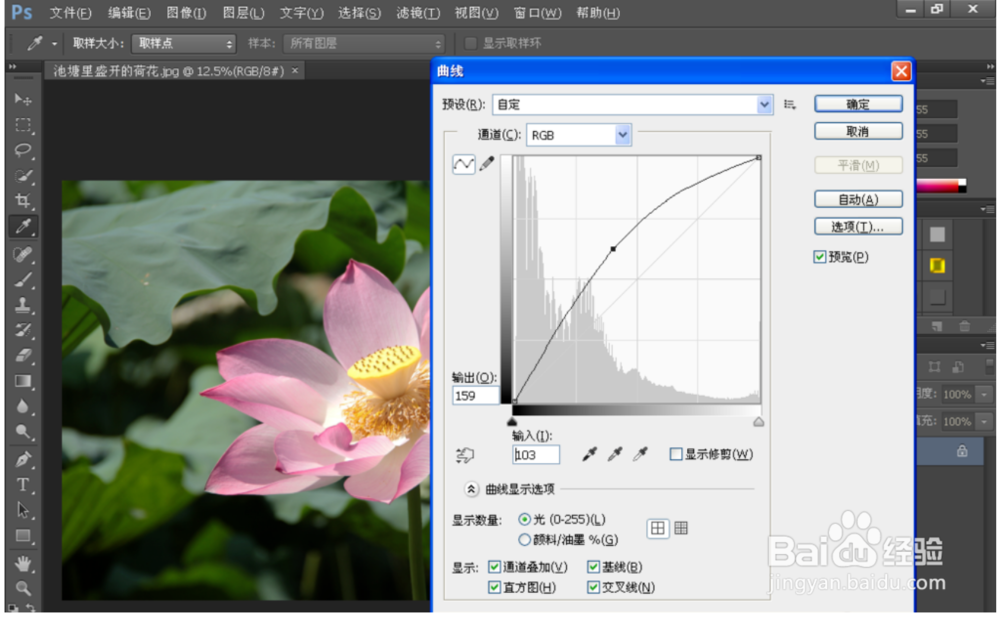Pick the black point eyedropper
The width and height of the screenshot is (1000, 617).
point(589,454)
